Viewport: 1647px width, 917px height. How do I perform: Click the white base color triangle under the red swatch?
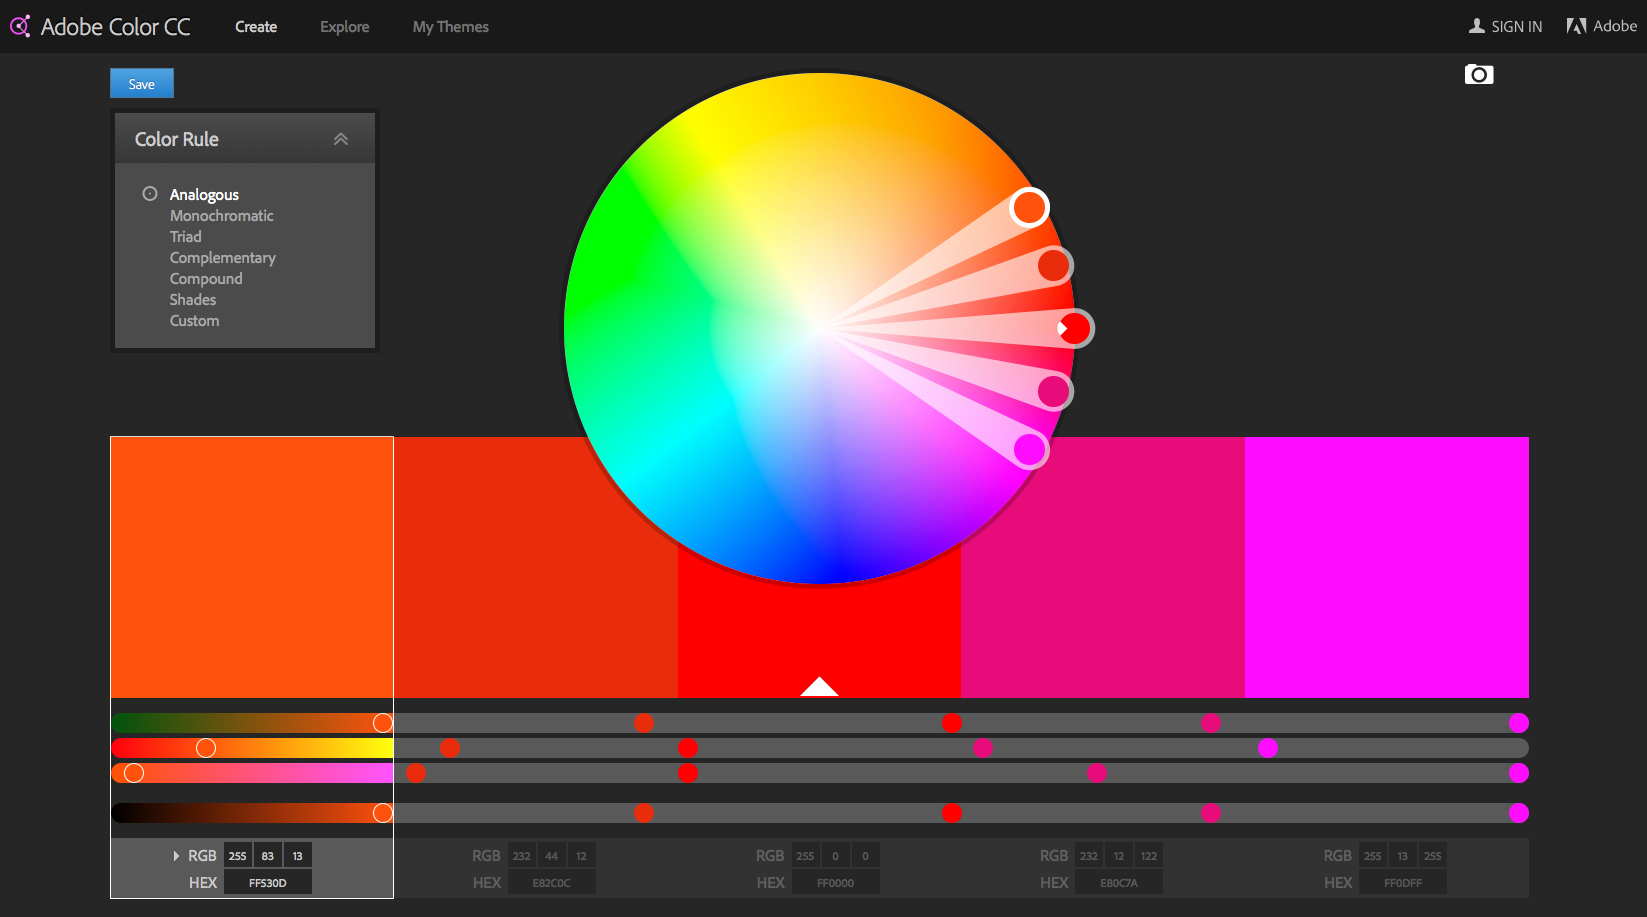819,687
